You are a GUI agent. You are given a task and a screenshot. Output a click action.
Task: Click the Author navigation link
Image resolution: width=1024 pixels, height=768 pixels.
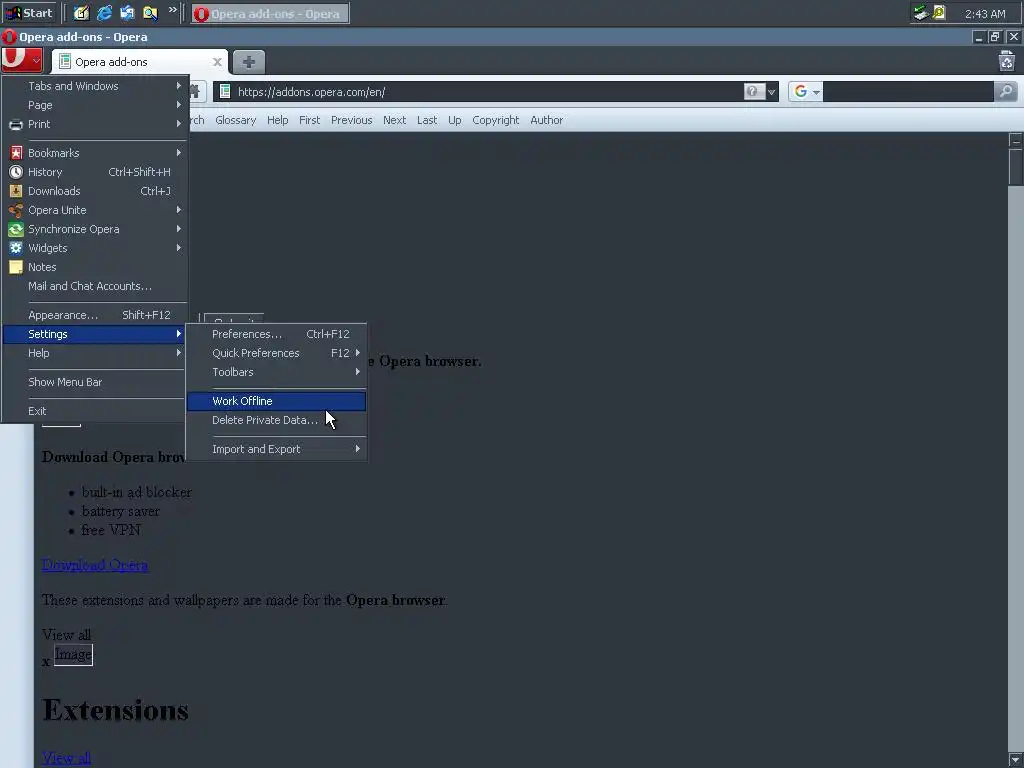(x=547, y=120)
